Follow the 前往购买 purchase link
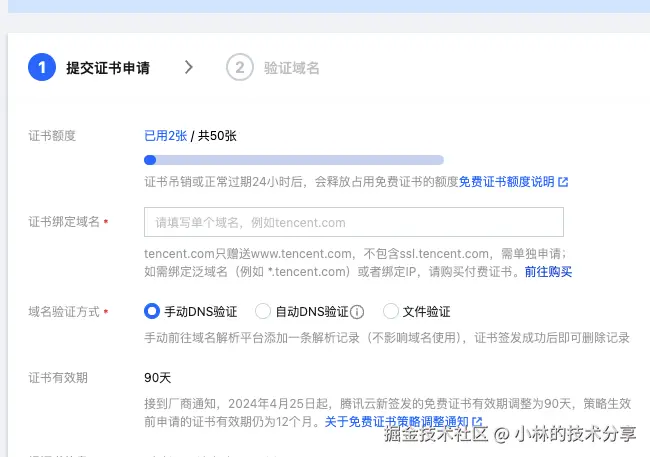This screenshot has height=457, width=650. point(548,272)
